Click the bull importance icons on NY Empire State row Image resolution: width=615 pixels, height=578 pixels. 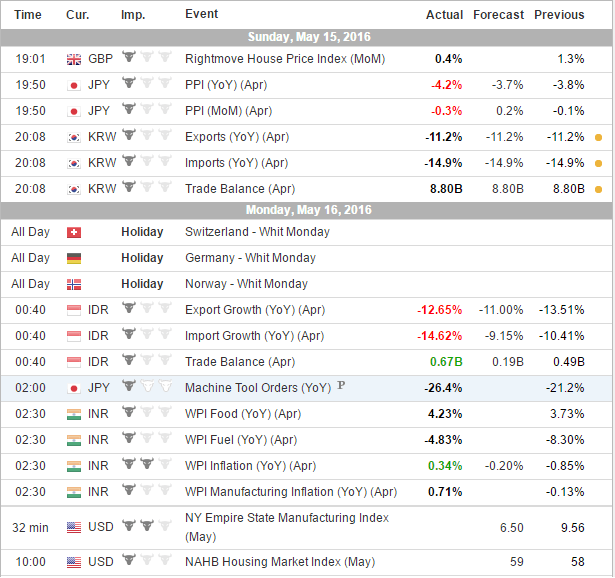pos(147,525)
